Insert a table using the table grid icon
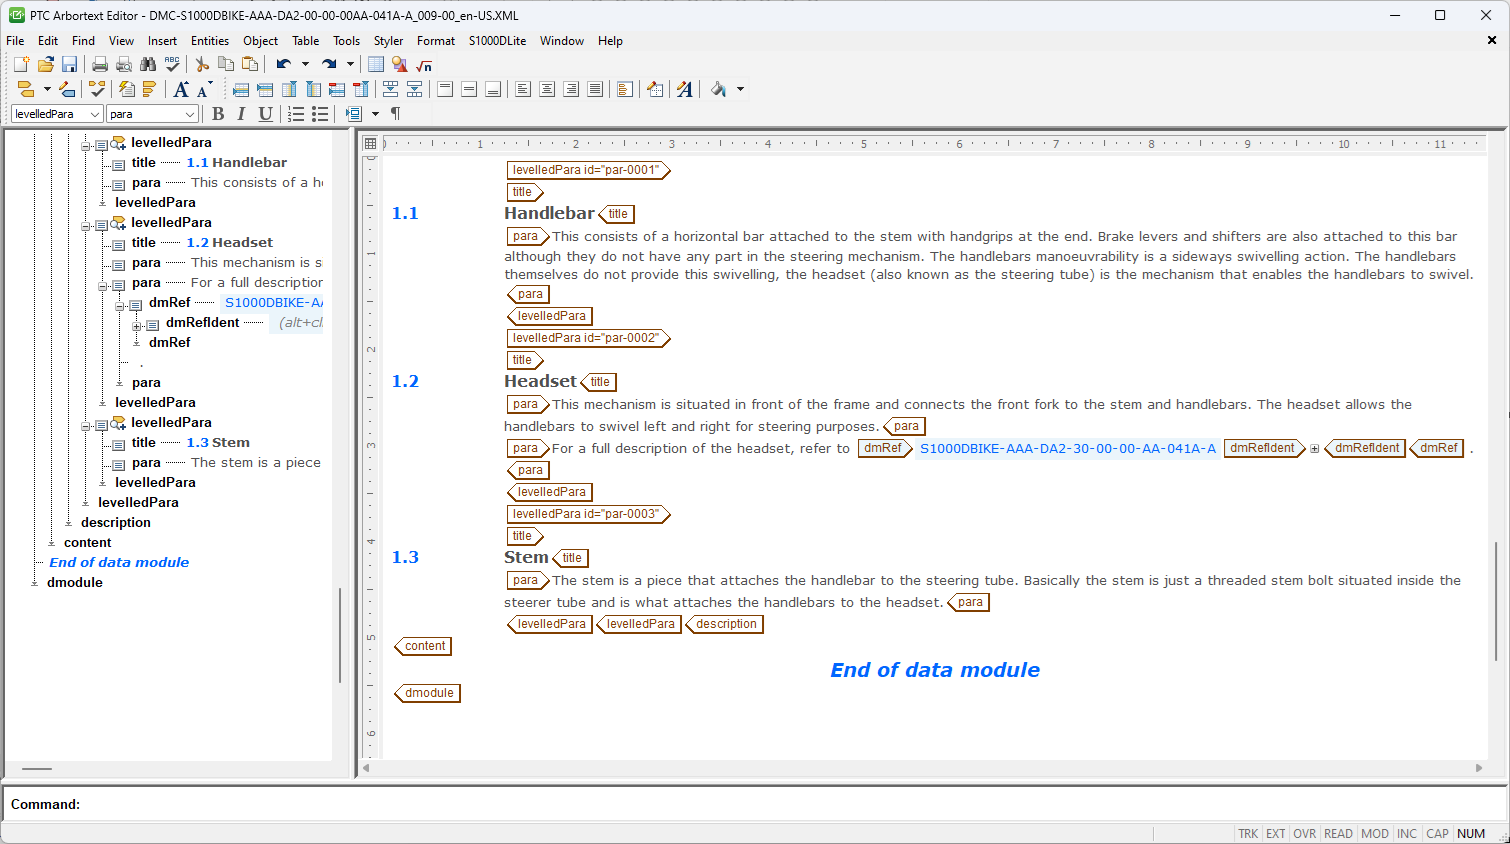The image size is (1510, 844). pyautogui.click(x=376, y=64)
